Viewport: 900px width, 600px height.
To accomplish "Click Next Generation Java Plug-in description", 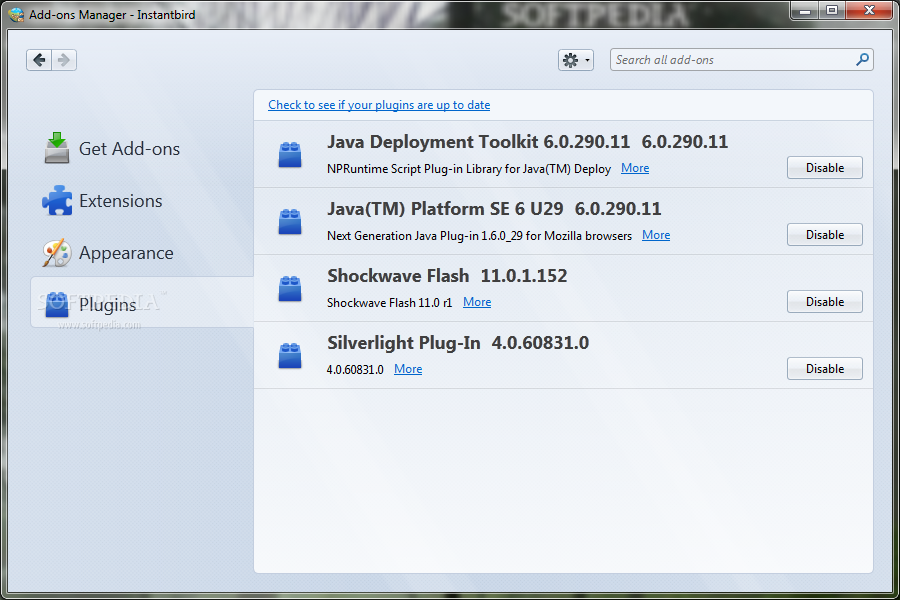I will (x=479, y=236).
